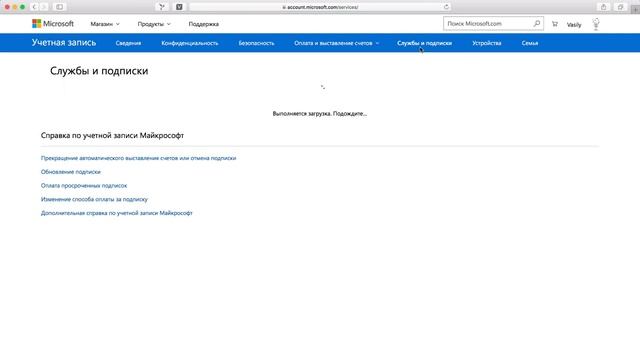
Task: Click the dark square extension icon
Action: pyautogui.click(x=179, y=7)
